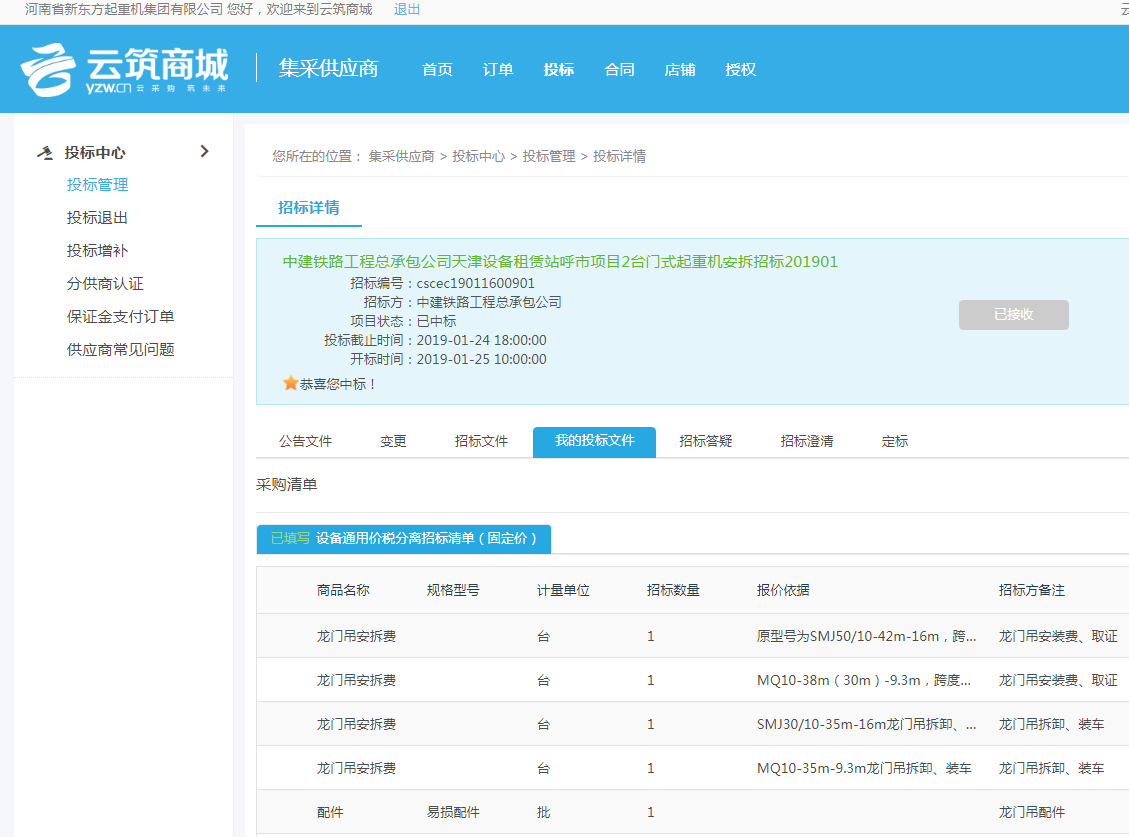Switch to the 变更 tab
Viewport: 1129px width, 837px height.
point(393,442)
